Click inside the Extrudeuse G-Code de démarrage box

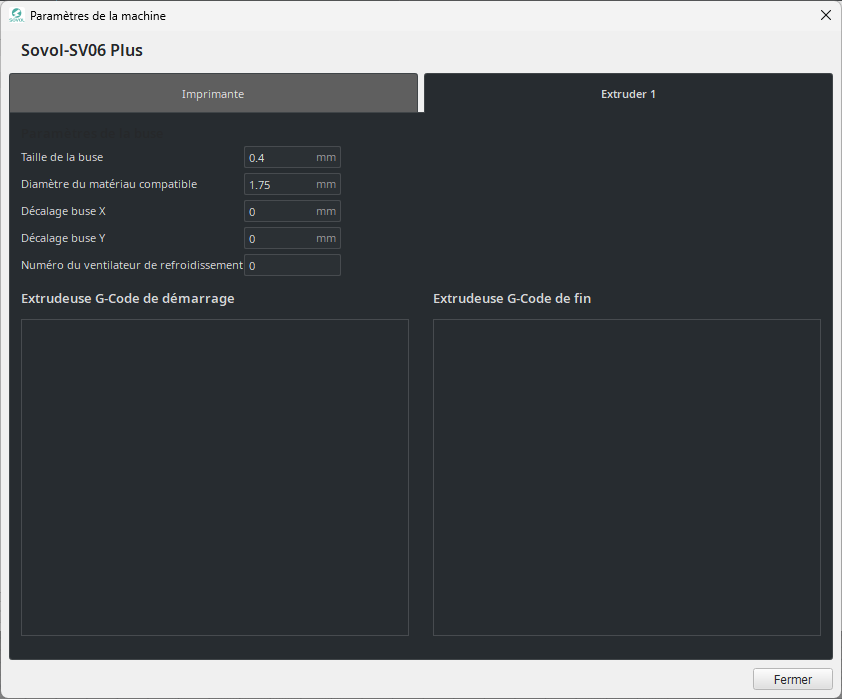215,477
